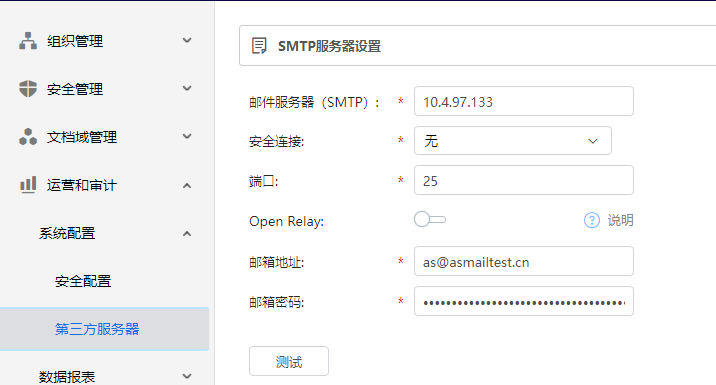Click the 邮箱密码 password field
Screen dimensions: 716x385
[x=523, y=301]
